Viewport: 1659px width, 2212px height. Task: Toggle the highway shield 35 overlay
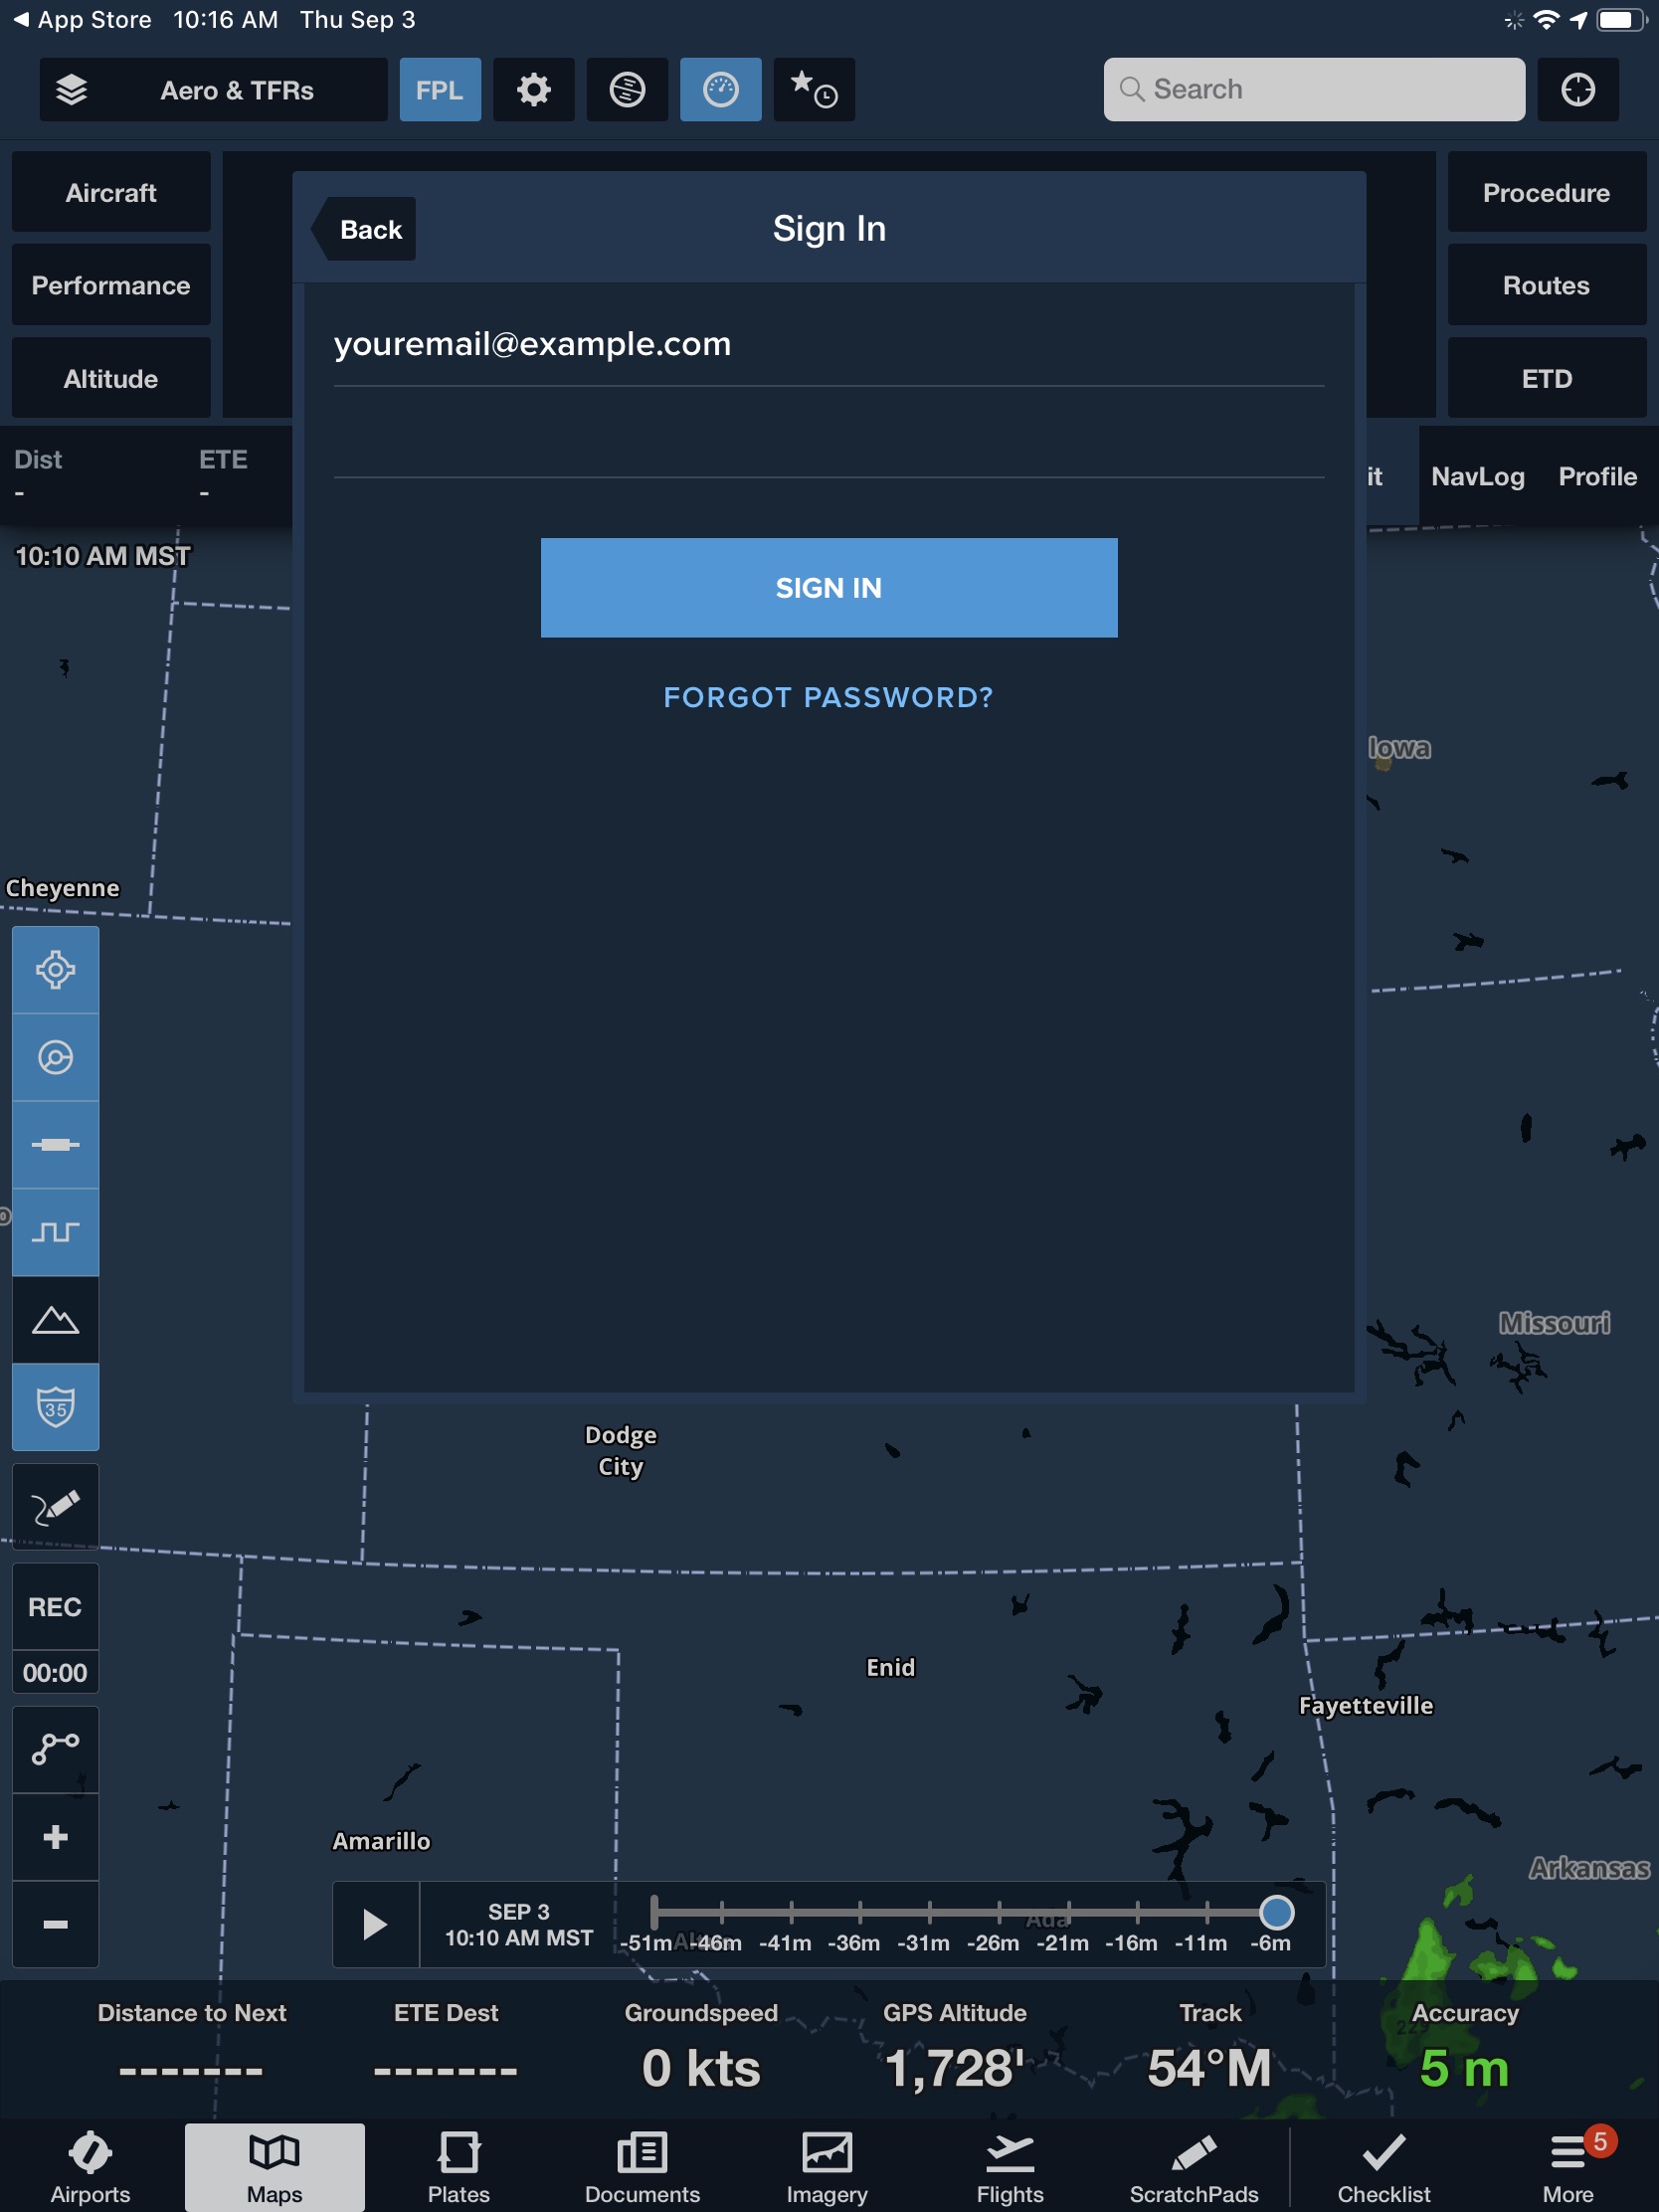pyautogui.click(x=56, y=1408)
